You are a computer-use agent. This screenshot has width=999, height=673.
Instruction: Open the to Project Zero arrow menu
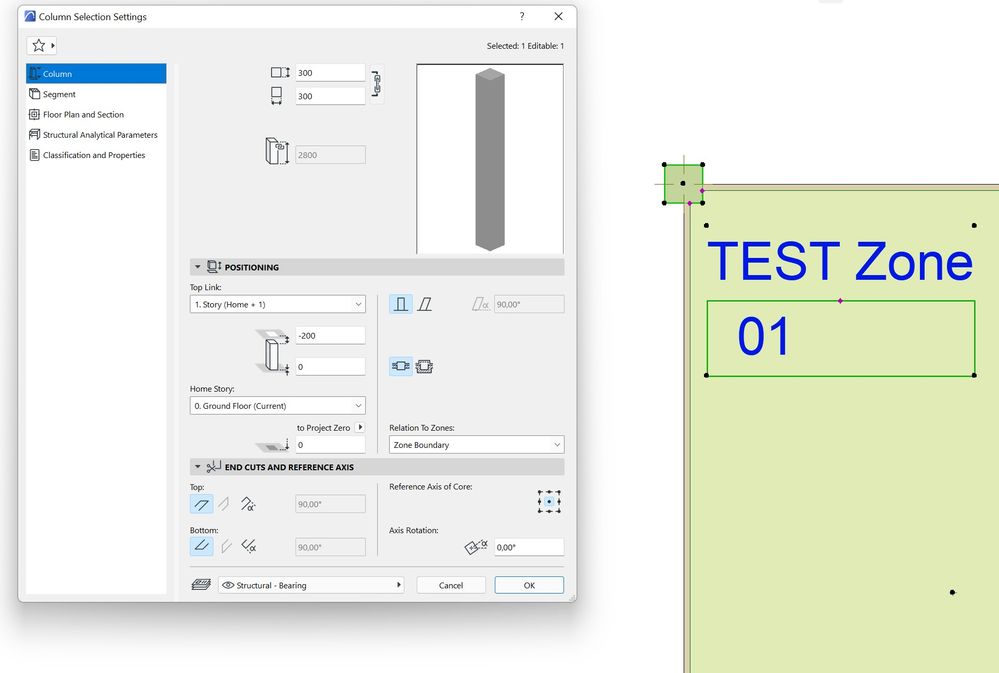[360, 427]
